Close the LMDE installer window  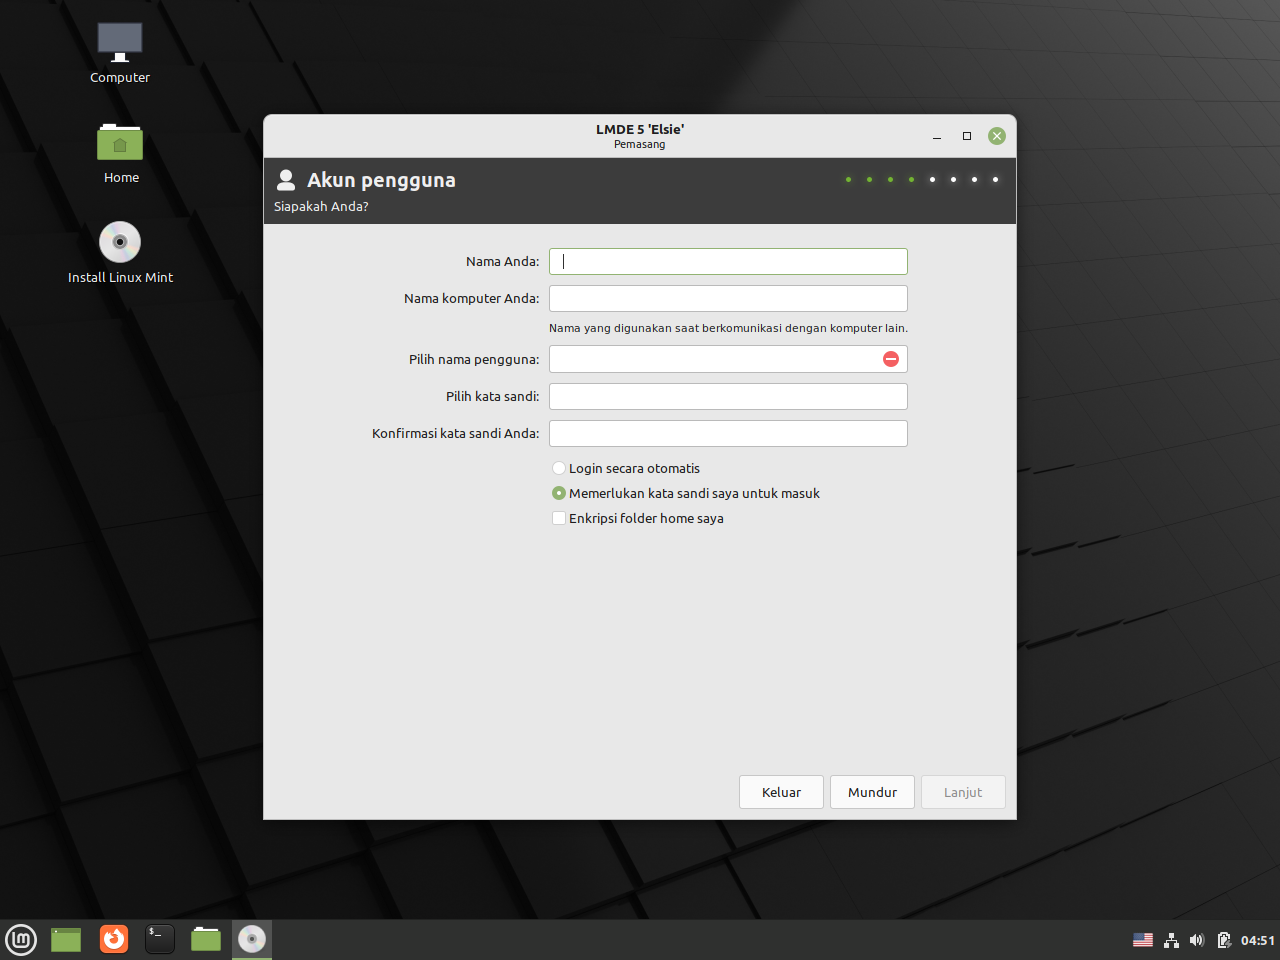(997, 136)
